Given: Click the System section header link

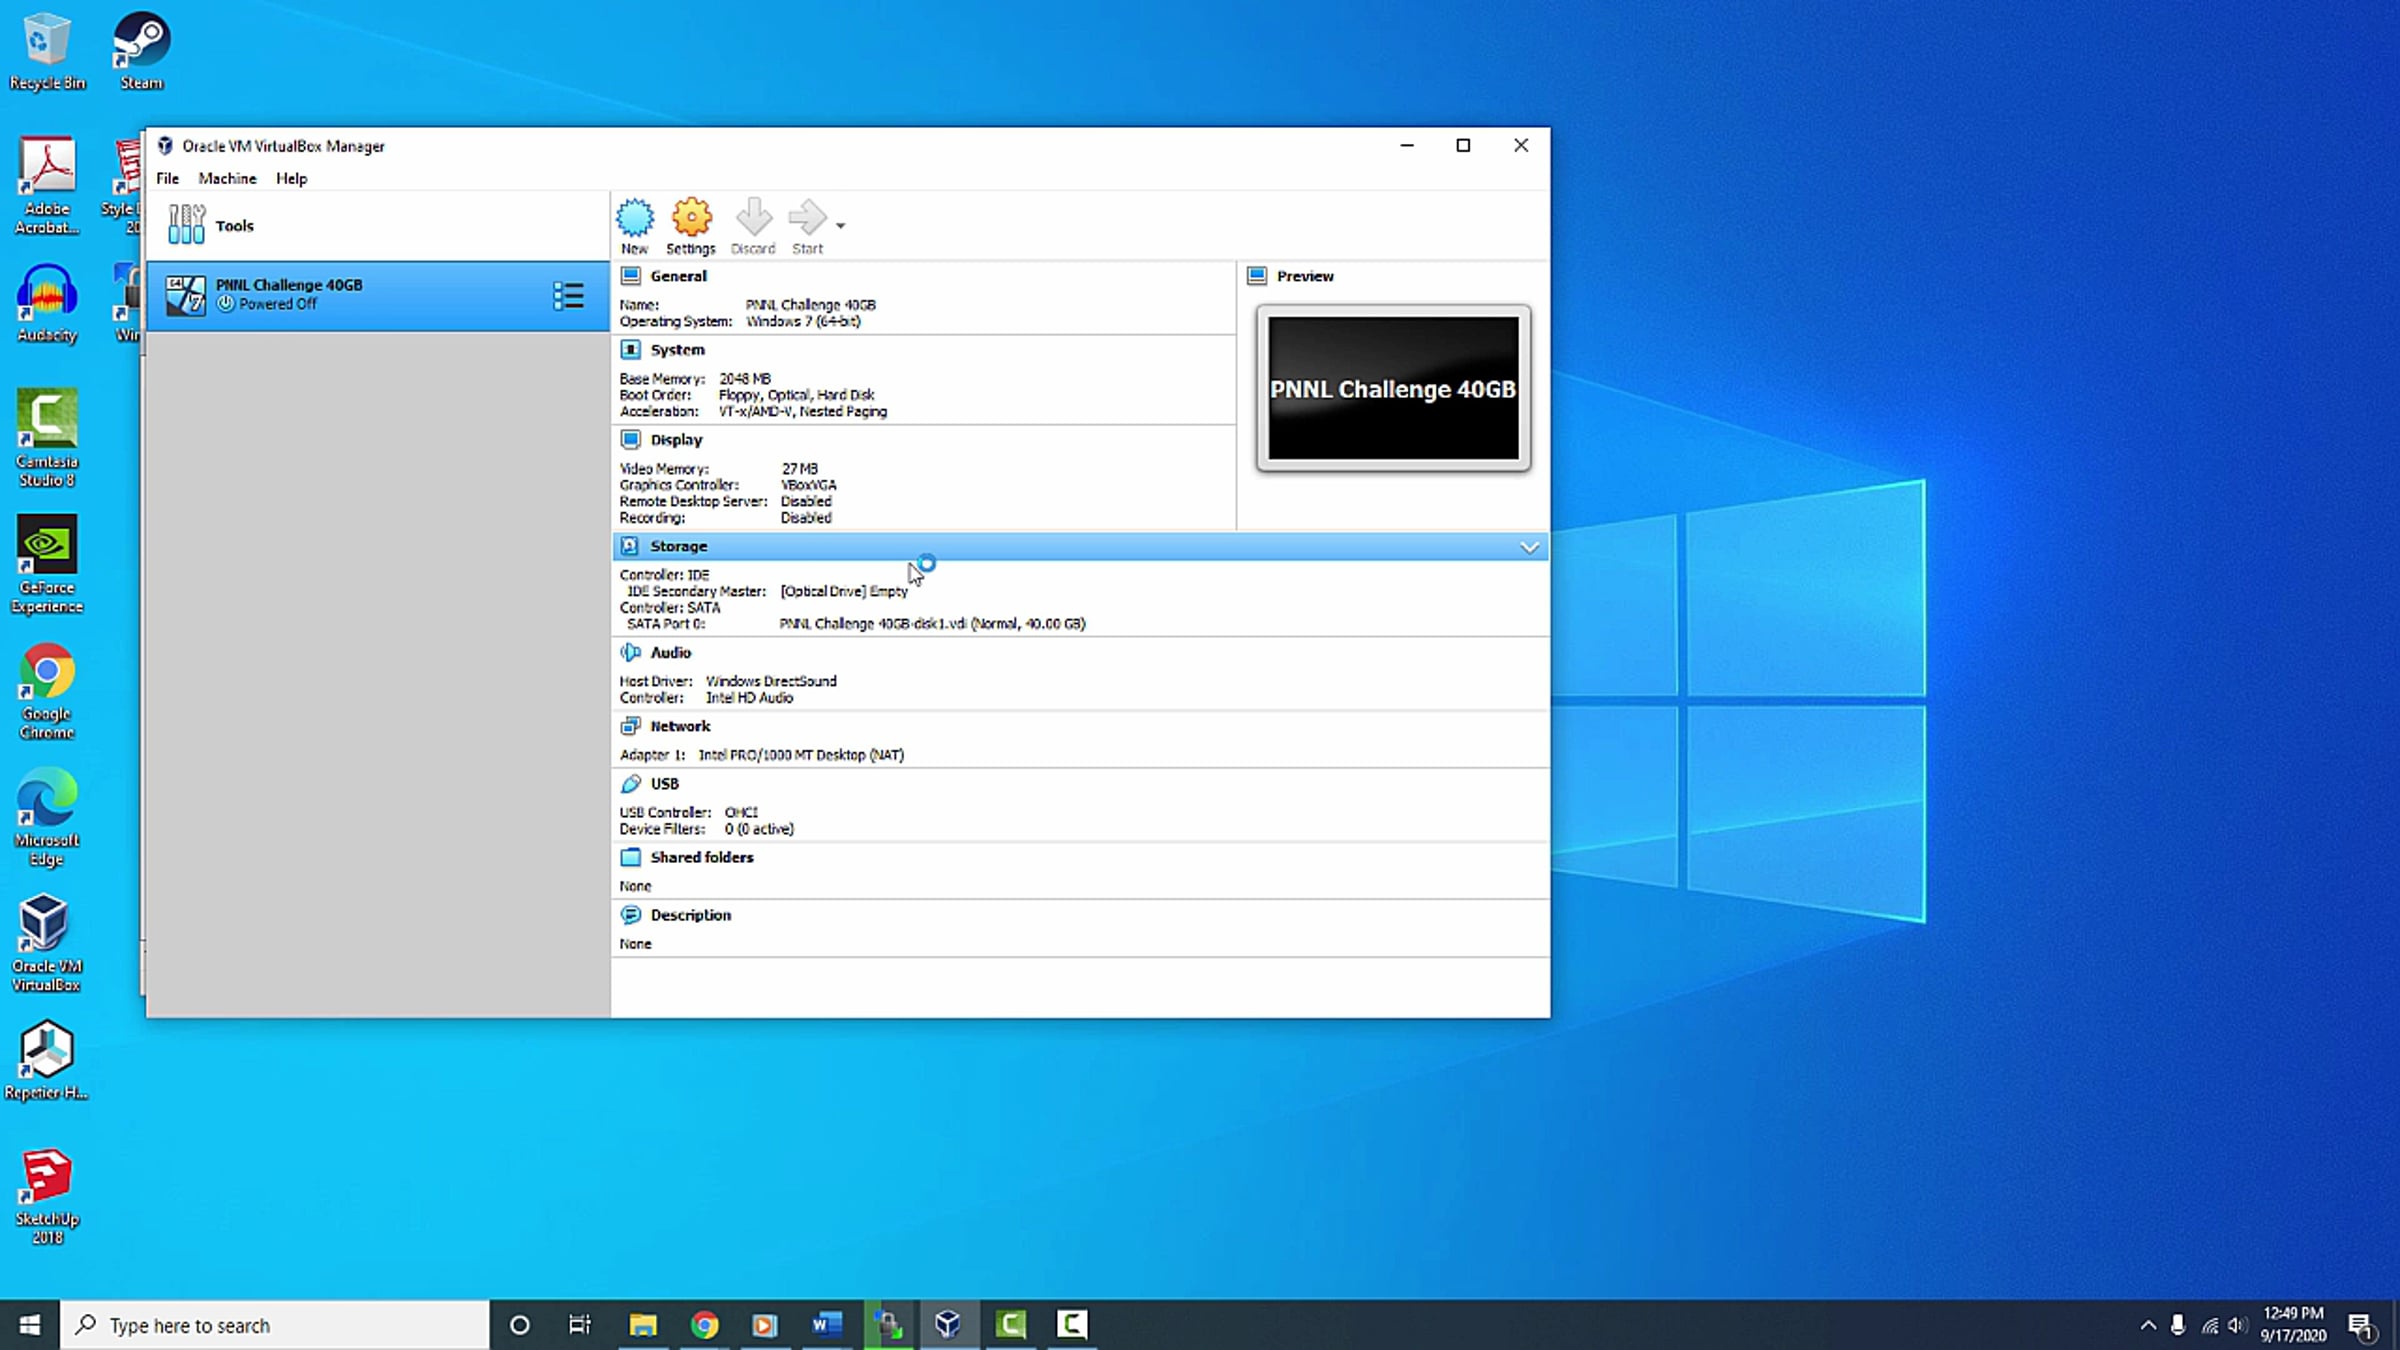Looking at the screenshot, I should point(677,350).
